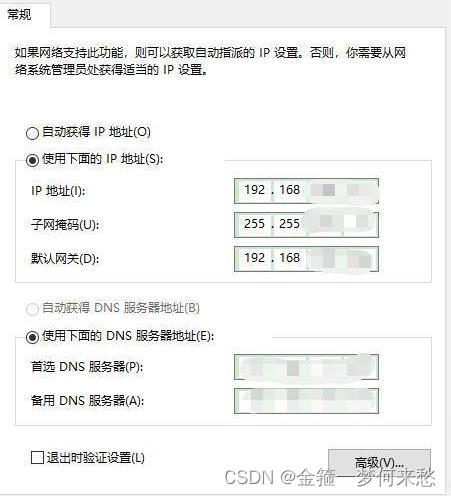This screenshot has height=496, width=451.
Task: Focus the 首选 DNS 服务器 address field
Action: click(306, 367)
